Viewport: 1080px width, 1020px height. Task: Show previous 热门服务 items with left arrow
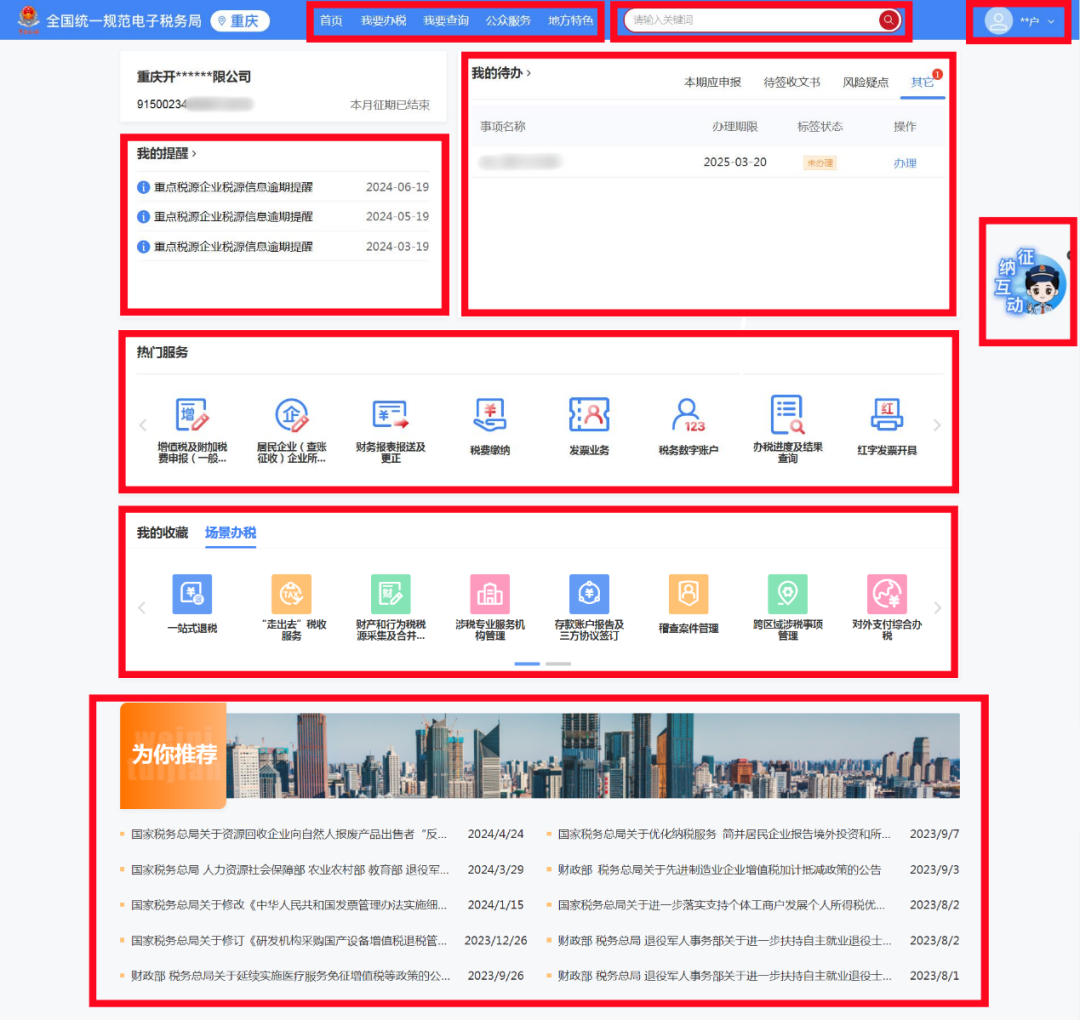143,425
